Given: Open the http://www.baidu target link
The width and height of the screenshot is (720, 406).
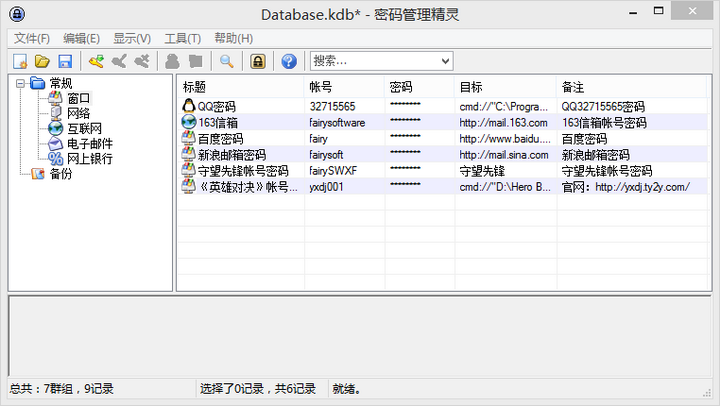Looking at the screenshot, I should [x=505, y=139].
